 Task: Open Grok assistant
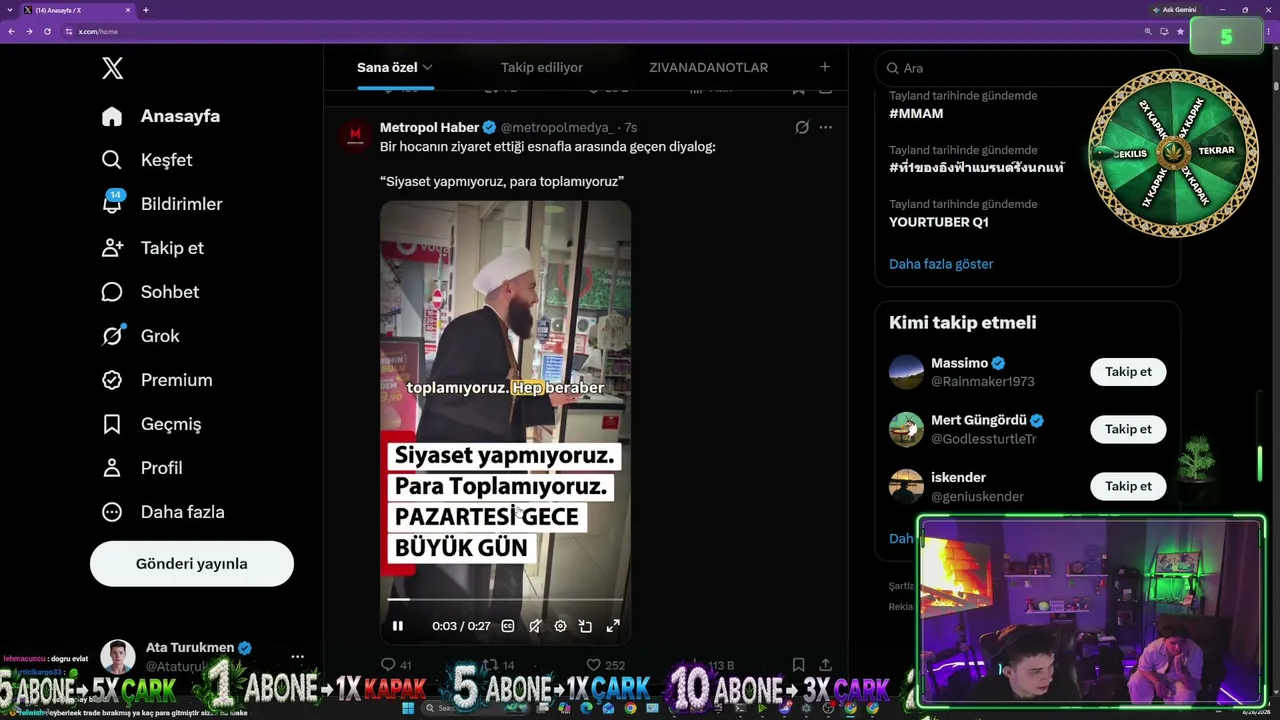pos(141,336)
